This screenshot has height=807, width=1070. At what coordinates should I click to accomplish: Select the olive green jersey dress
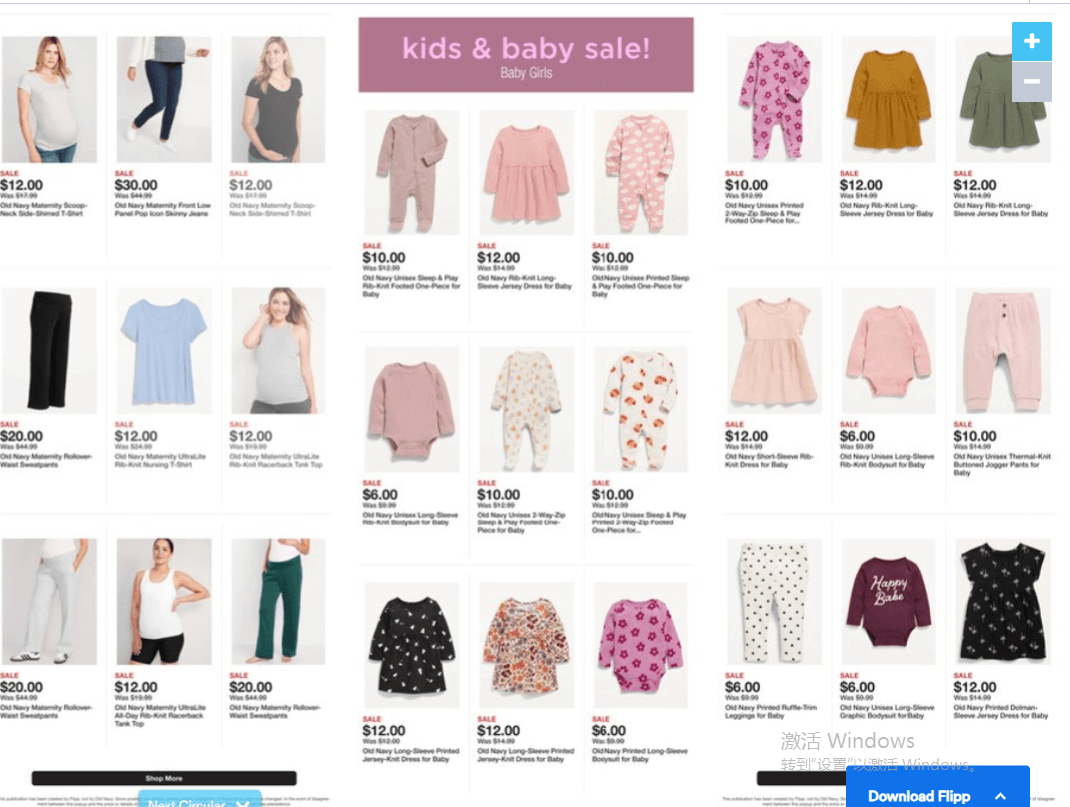click(x=1002, y=100)
